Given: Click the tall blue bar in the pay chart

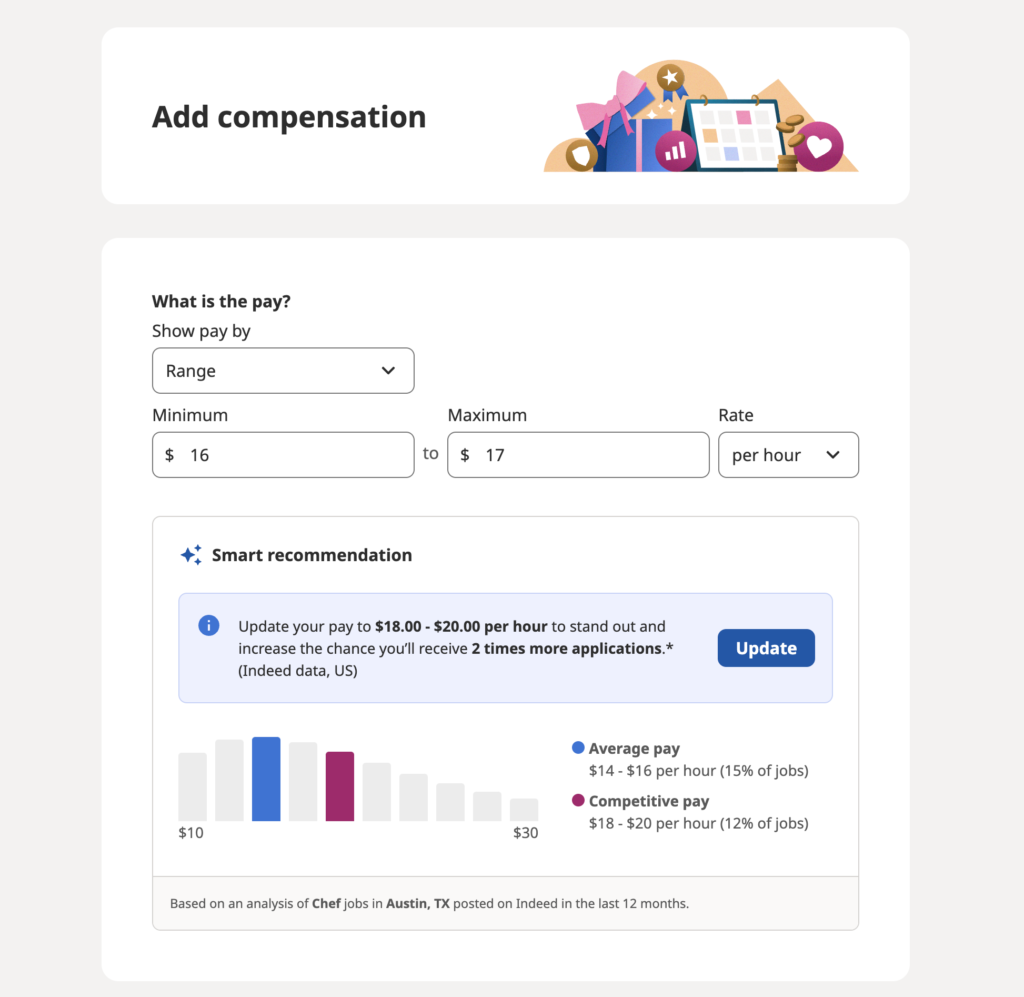Looking at the screenshot, I should click(265, 778).
